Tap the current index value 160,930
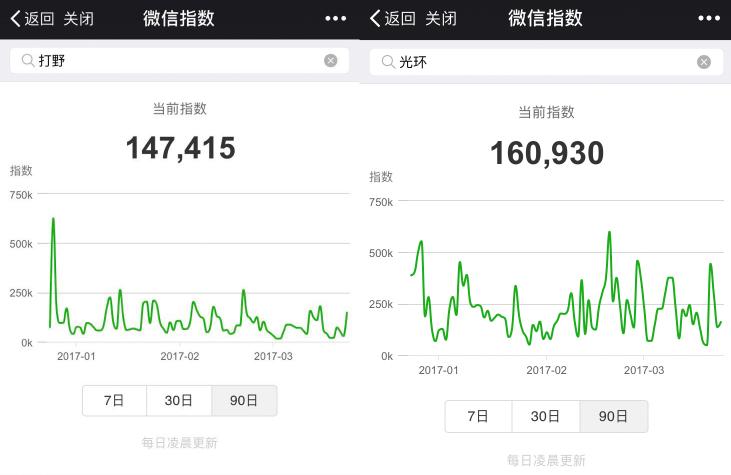 [x=547, y=153]
